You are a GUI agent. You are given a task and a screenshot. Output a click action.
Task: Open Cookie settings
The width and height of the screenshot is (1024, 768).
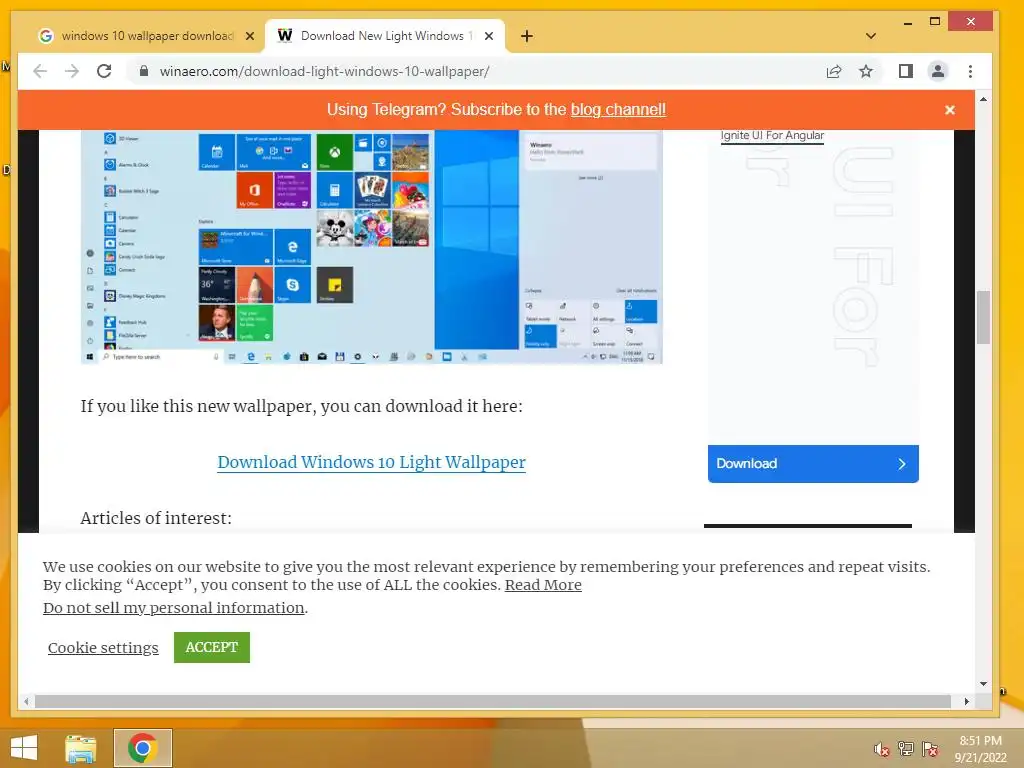[x=103, y=648]
